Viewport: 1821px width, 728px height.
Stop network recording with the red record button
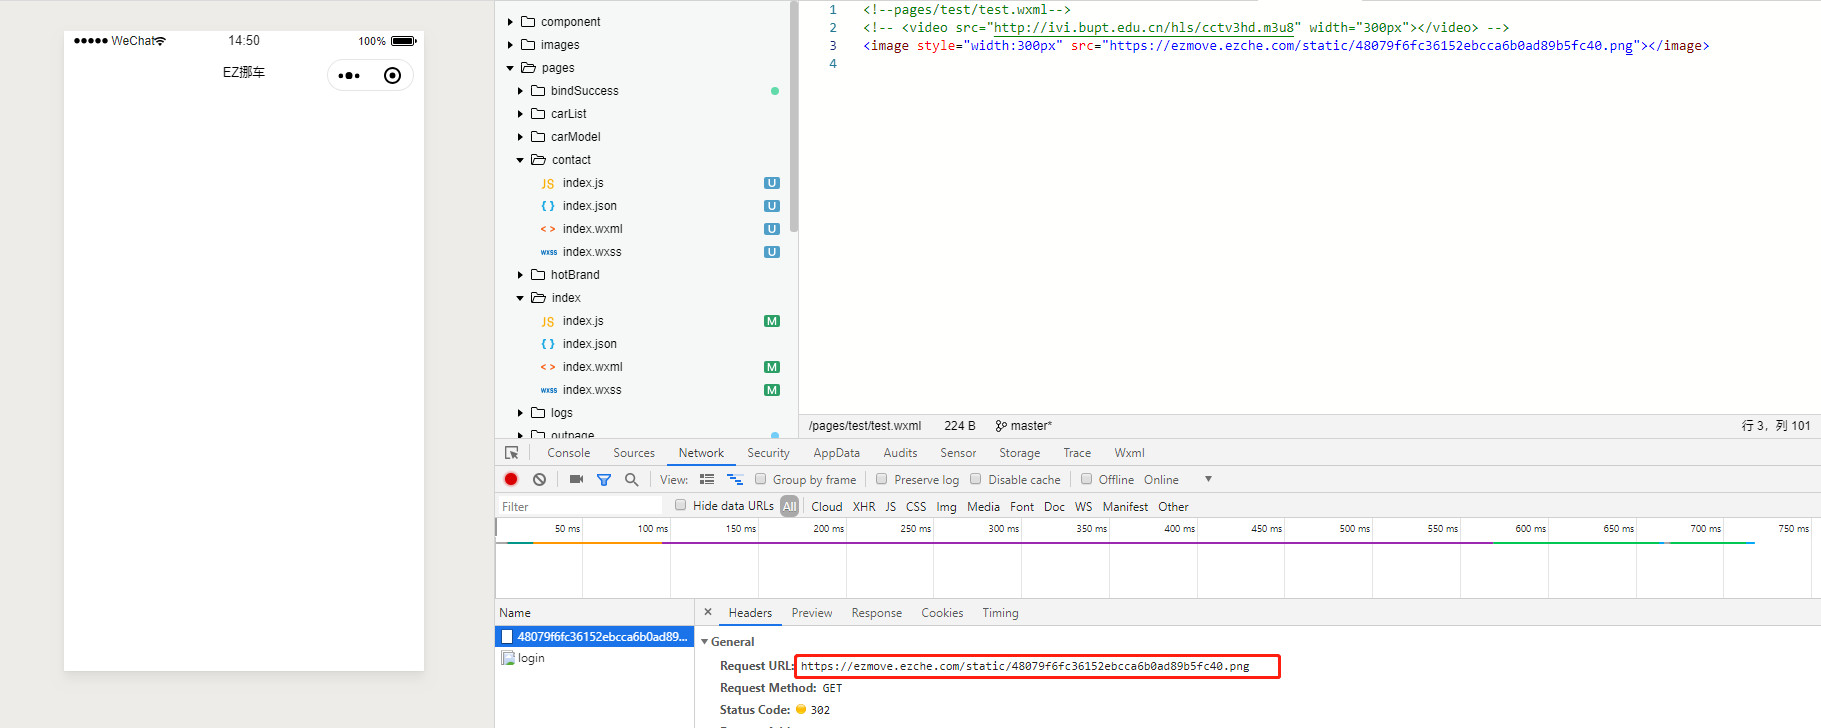pyautogui.click(x=511, y=480)
